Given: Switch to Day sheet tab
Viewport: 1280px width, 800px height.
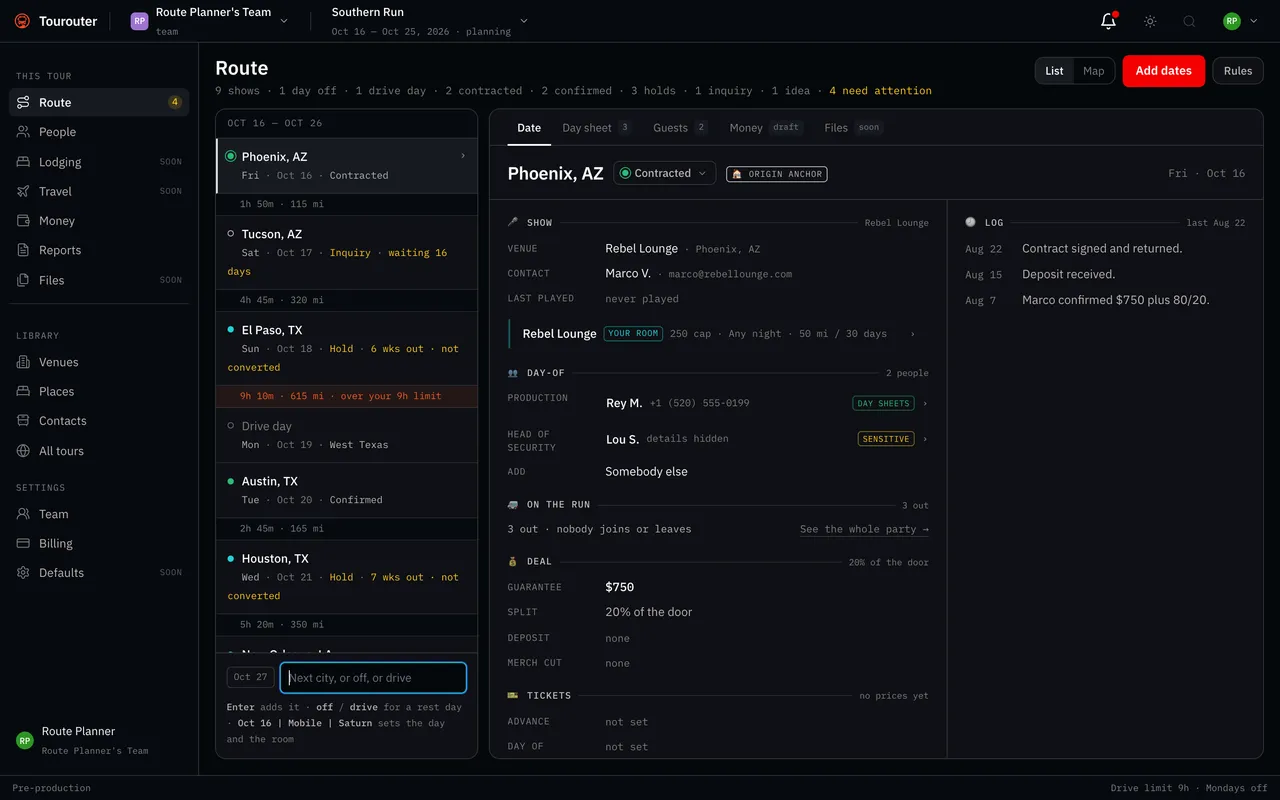Looking at the screenshot, I should click(596, 128).
